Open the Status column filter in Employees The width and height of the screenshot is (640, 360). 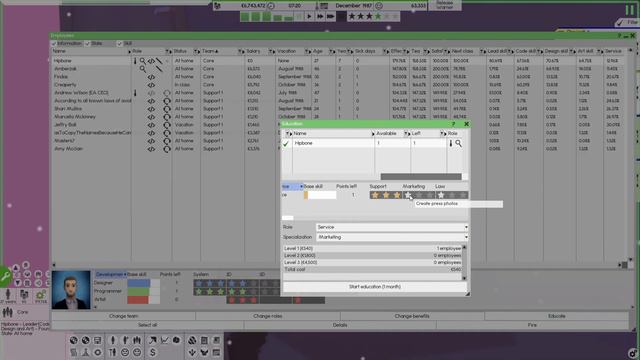[196, 51]
